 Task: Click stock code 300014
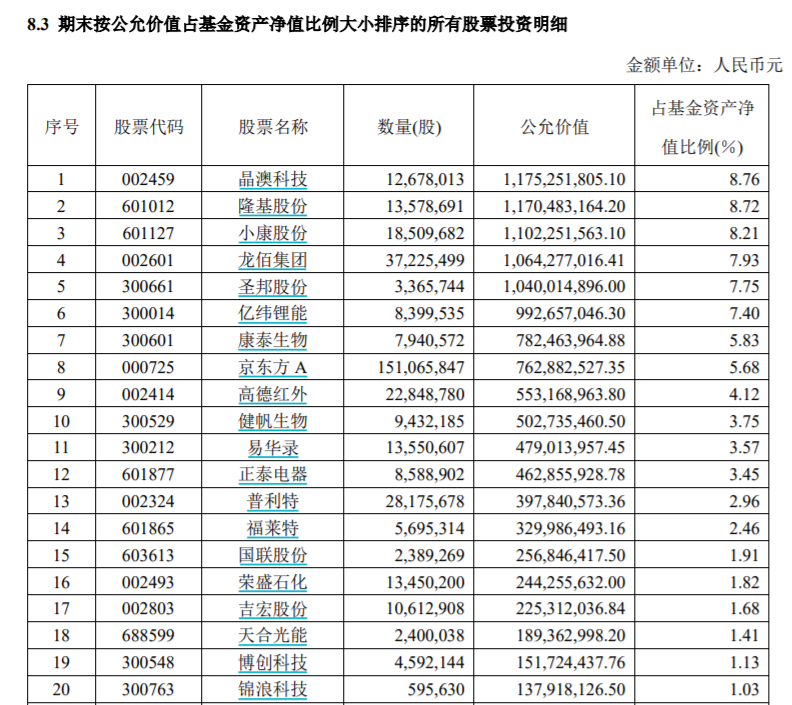click(148, 314)
